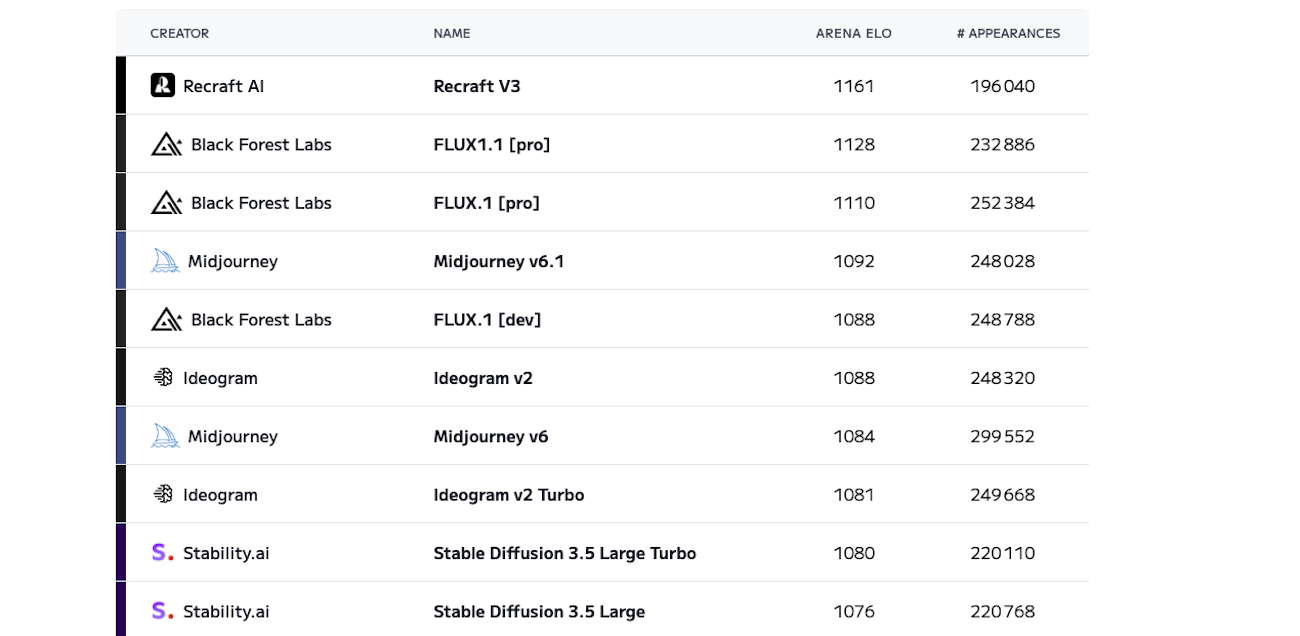Screen dimensions: 1300x636
Task: Select the FLUX1.1 [pro] model name
Action: click(492, 144)
